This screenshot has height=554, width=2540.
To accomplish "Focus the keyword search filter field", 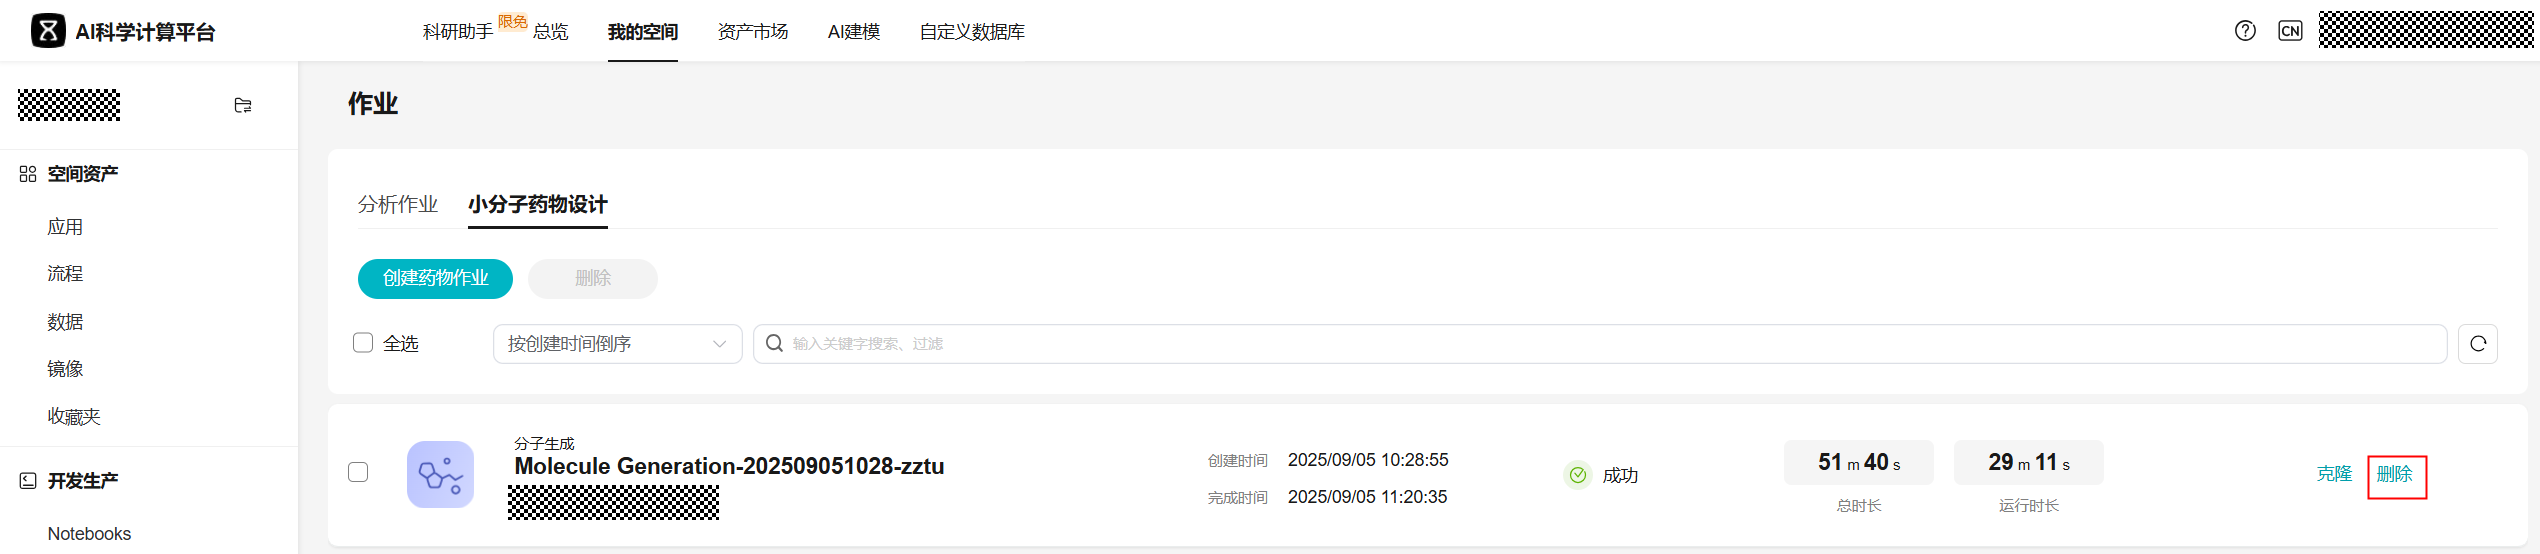I will coord(1600,344).
